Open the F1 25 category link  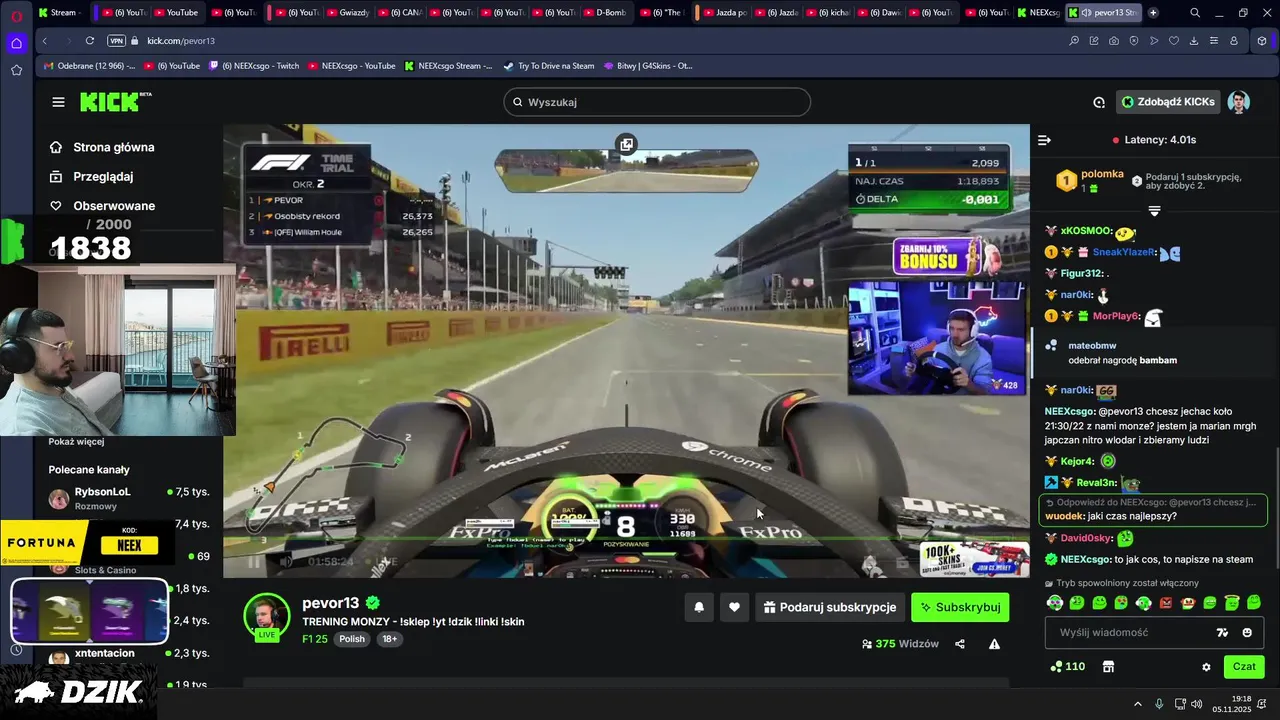pyautogui.click(x=315, y=639)
